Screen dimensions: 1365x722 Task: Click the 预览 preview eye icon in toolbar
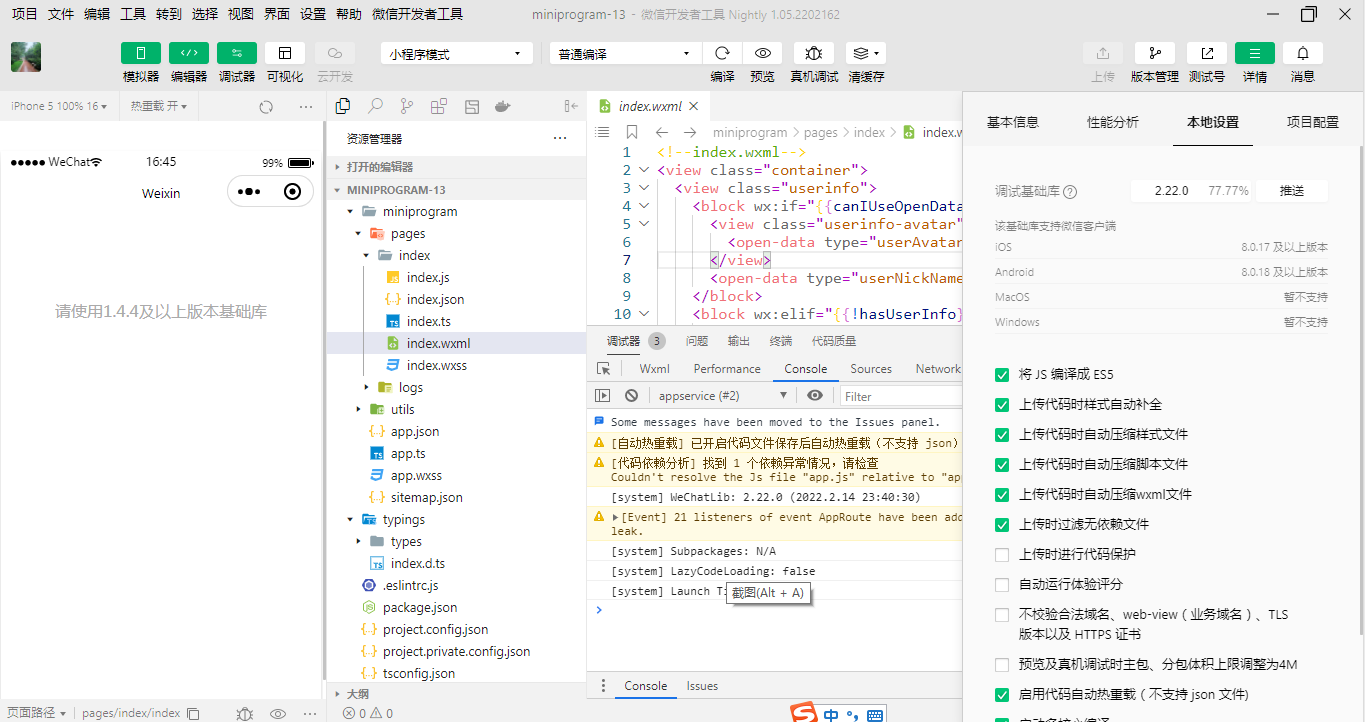click(x=762, y=53)
